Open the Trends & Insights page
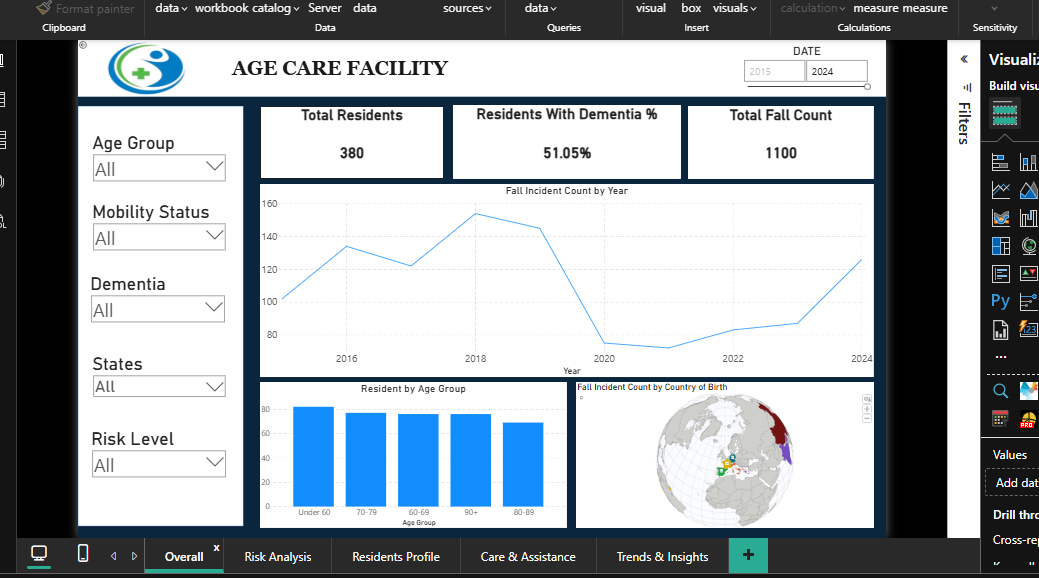The height and width of the screenshot is (578, 1039). [x=661, y=556]
